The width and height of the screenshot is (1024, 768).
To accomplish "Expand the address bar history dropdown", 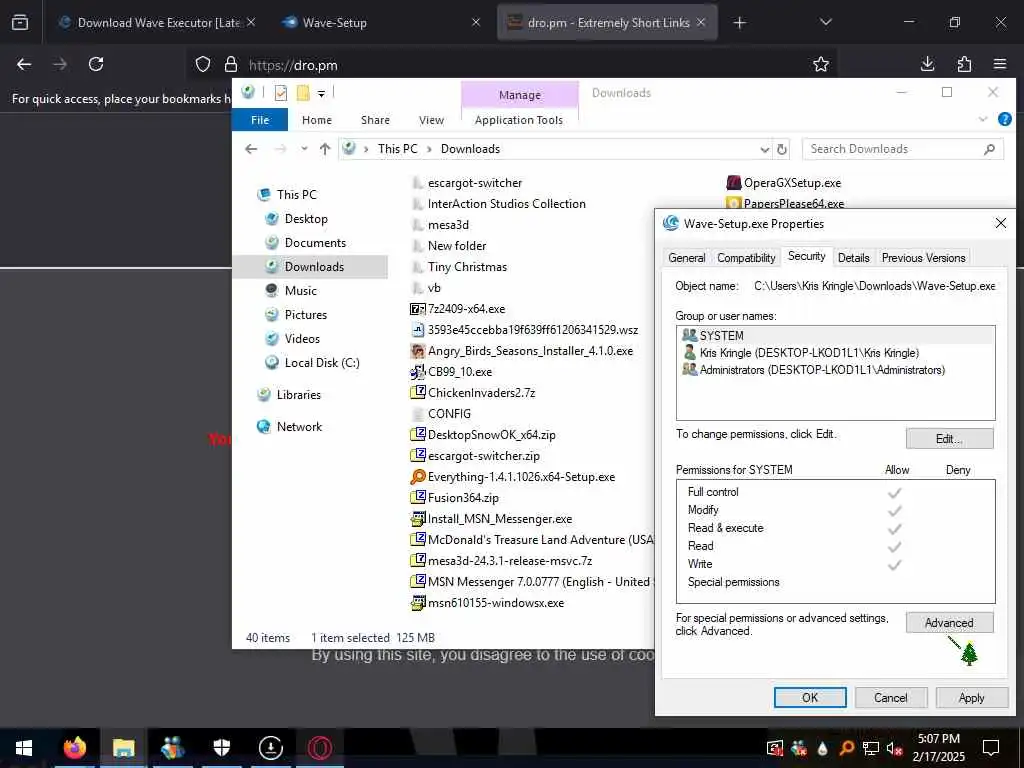I will (765, 150).
